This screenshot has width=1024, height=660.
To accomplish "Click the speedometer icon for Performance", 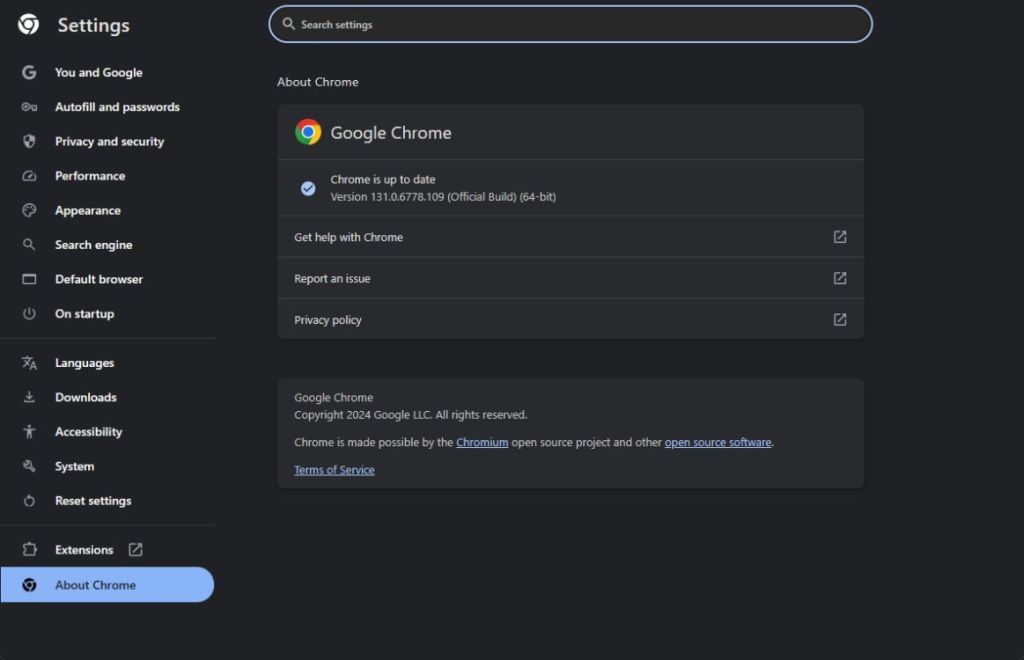I will tap(29, 176).
